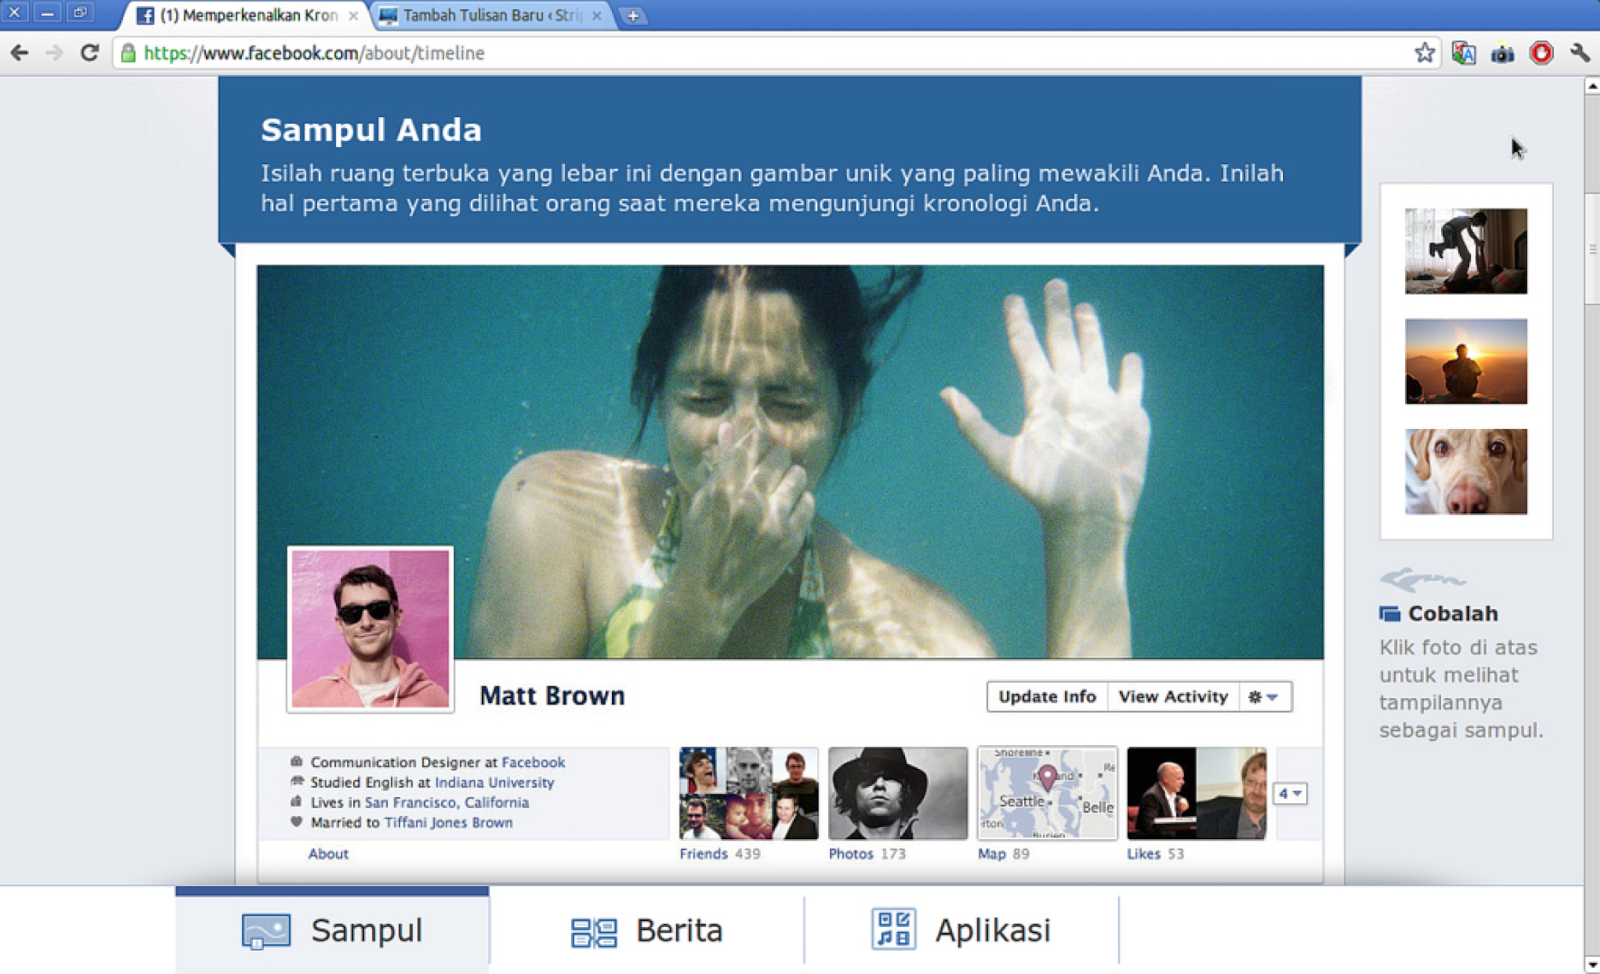
Task: Click the window close button in title bar
Action: (15, 12)
